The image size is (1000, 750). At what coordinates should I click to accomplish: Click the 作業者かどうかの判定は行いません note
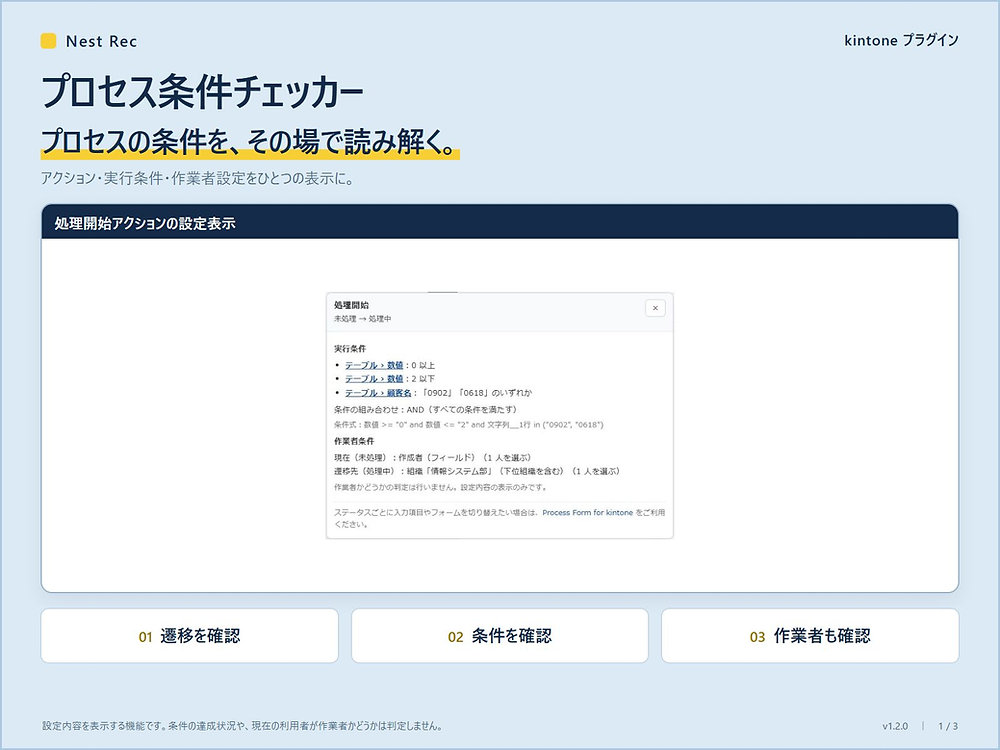click(x=440, y=487)
